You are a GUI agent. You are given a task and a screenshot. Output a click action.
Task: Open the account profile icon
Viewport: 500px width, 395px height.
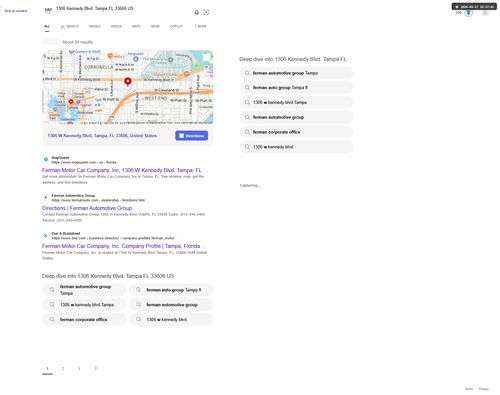(485, 13)
